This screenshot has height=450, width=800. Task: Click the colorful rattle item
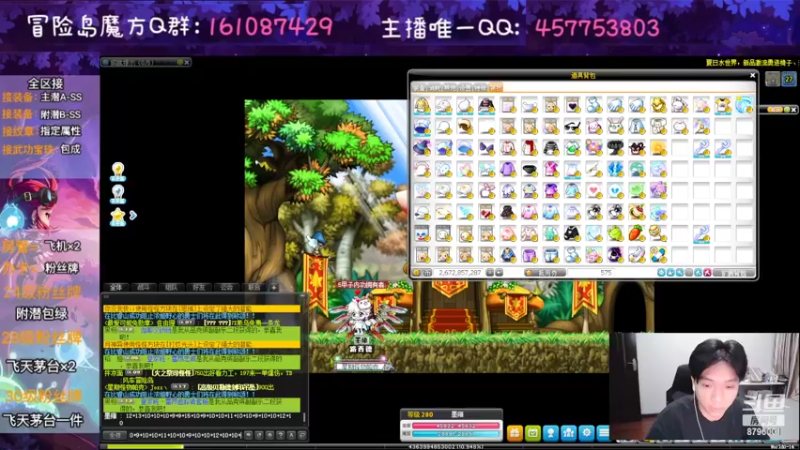tap(658, 234)
